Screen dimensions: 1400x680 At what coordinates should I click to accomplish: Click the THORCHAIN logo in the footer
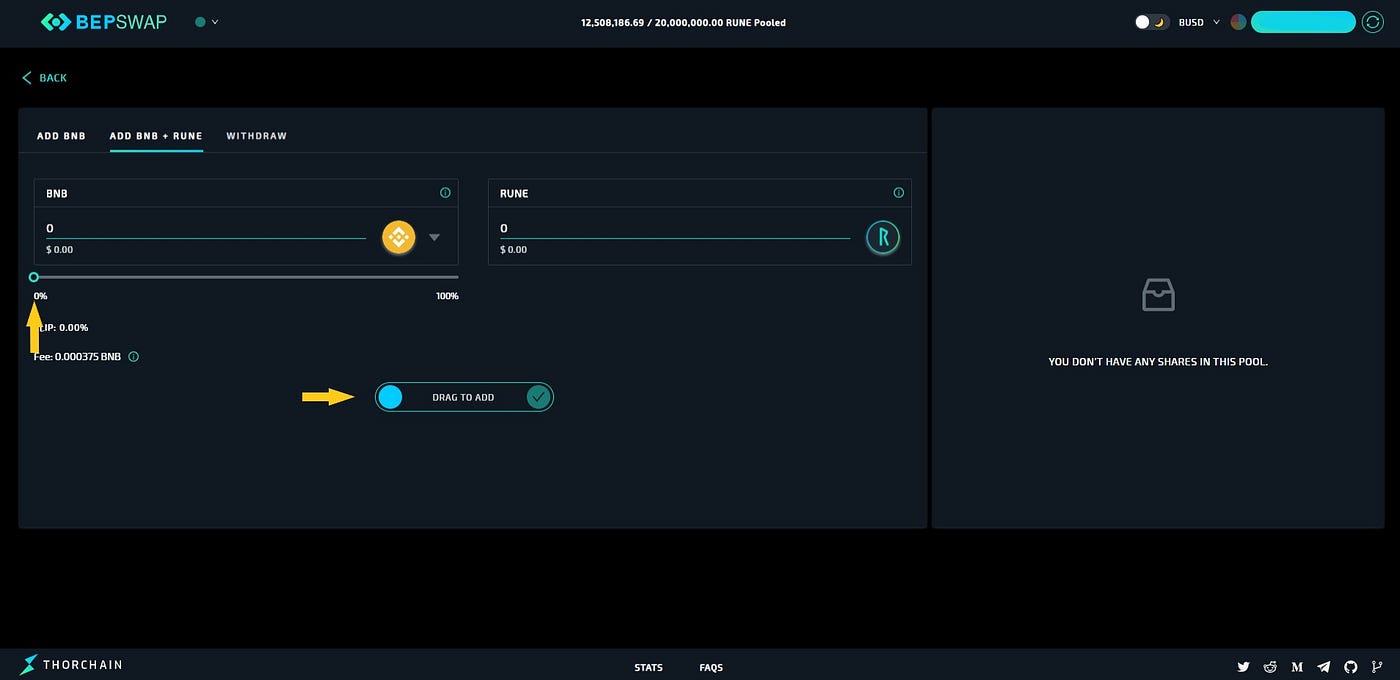pos(71,665)
